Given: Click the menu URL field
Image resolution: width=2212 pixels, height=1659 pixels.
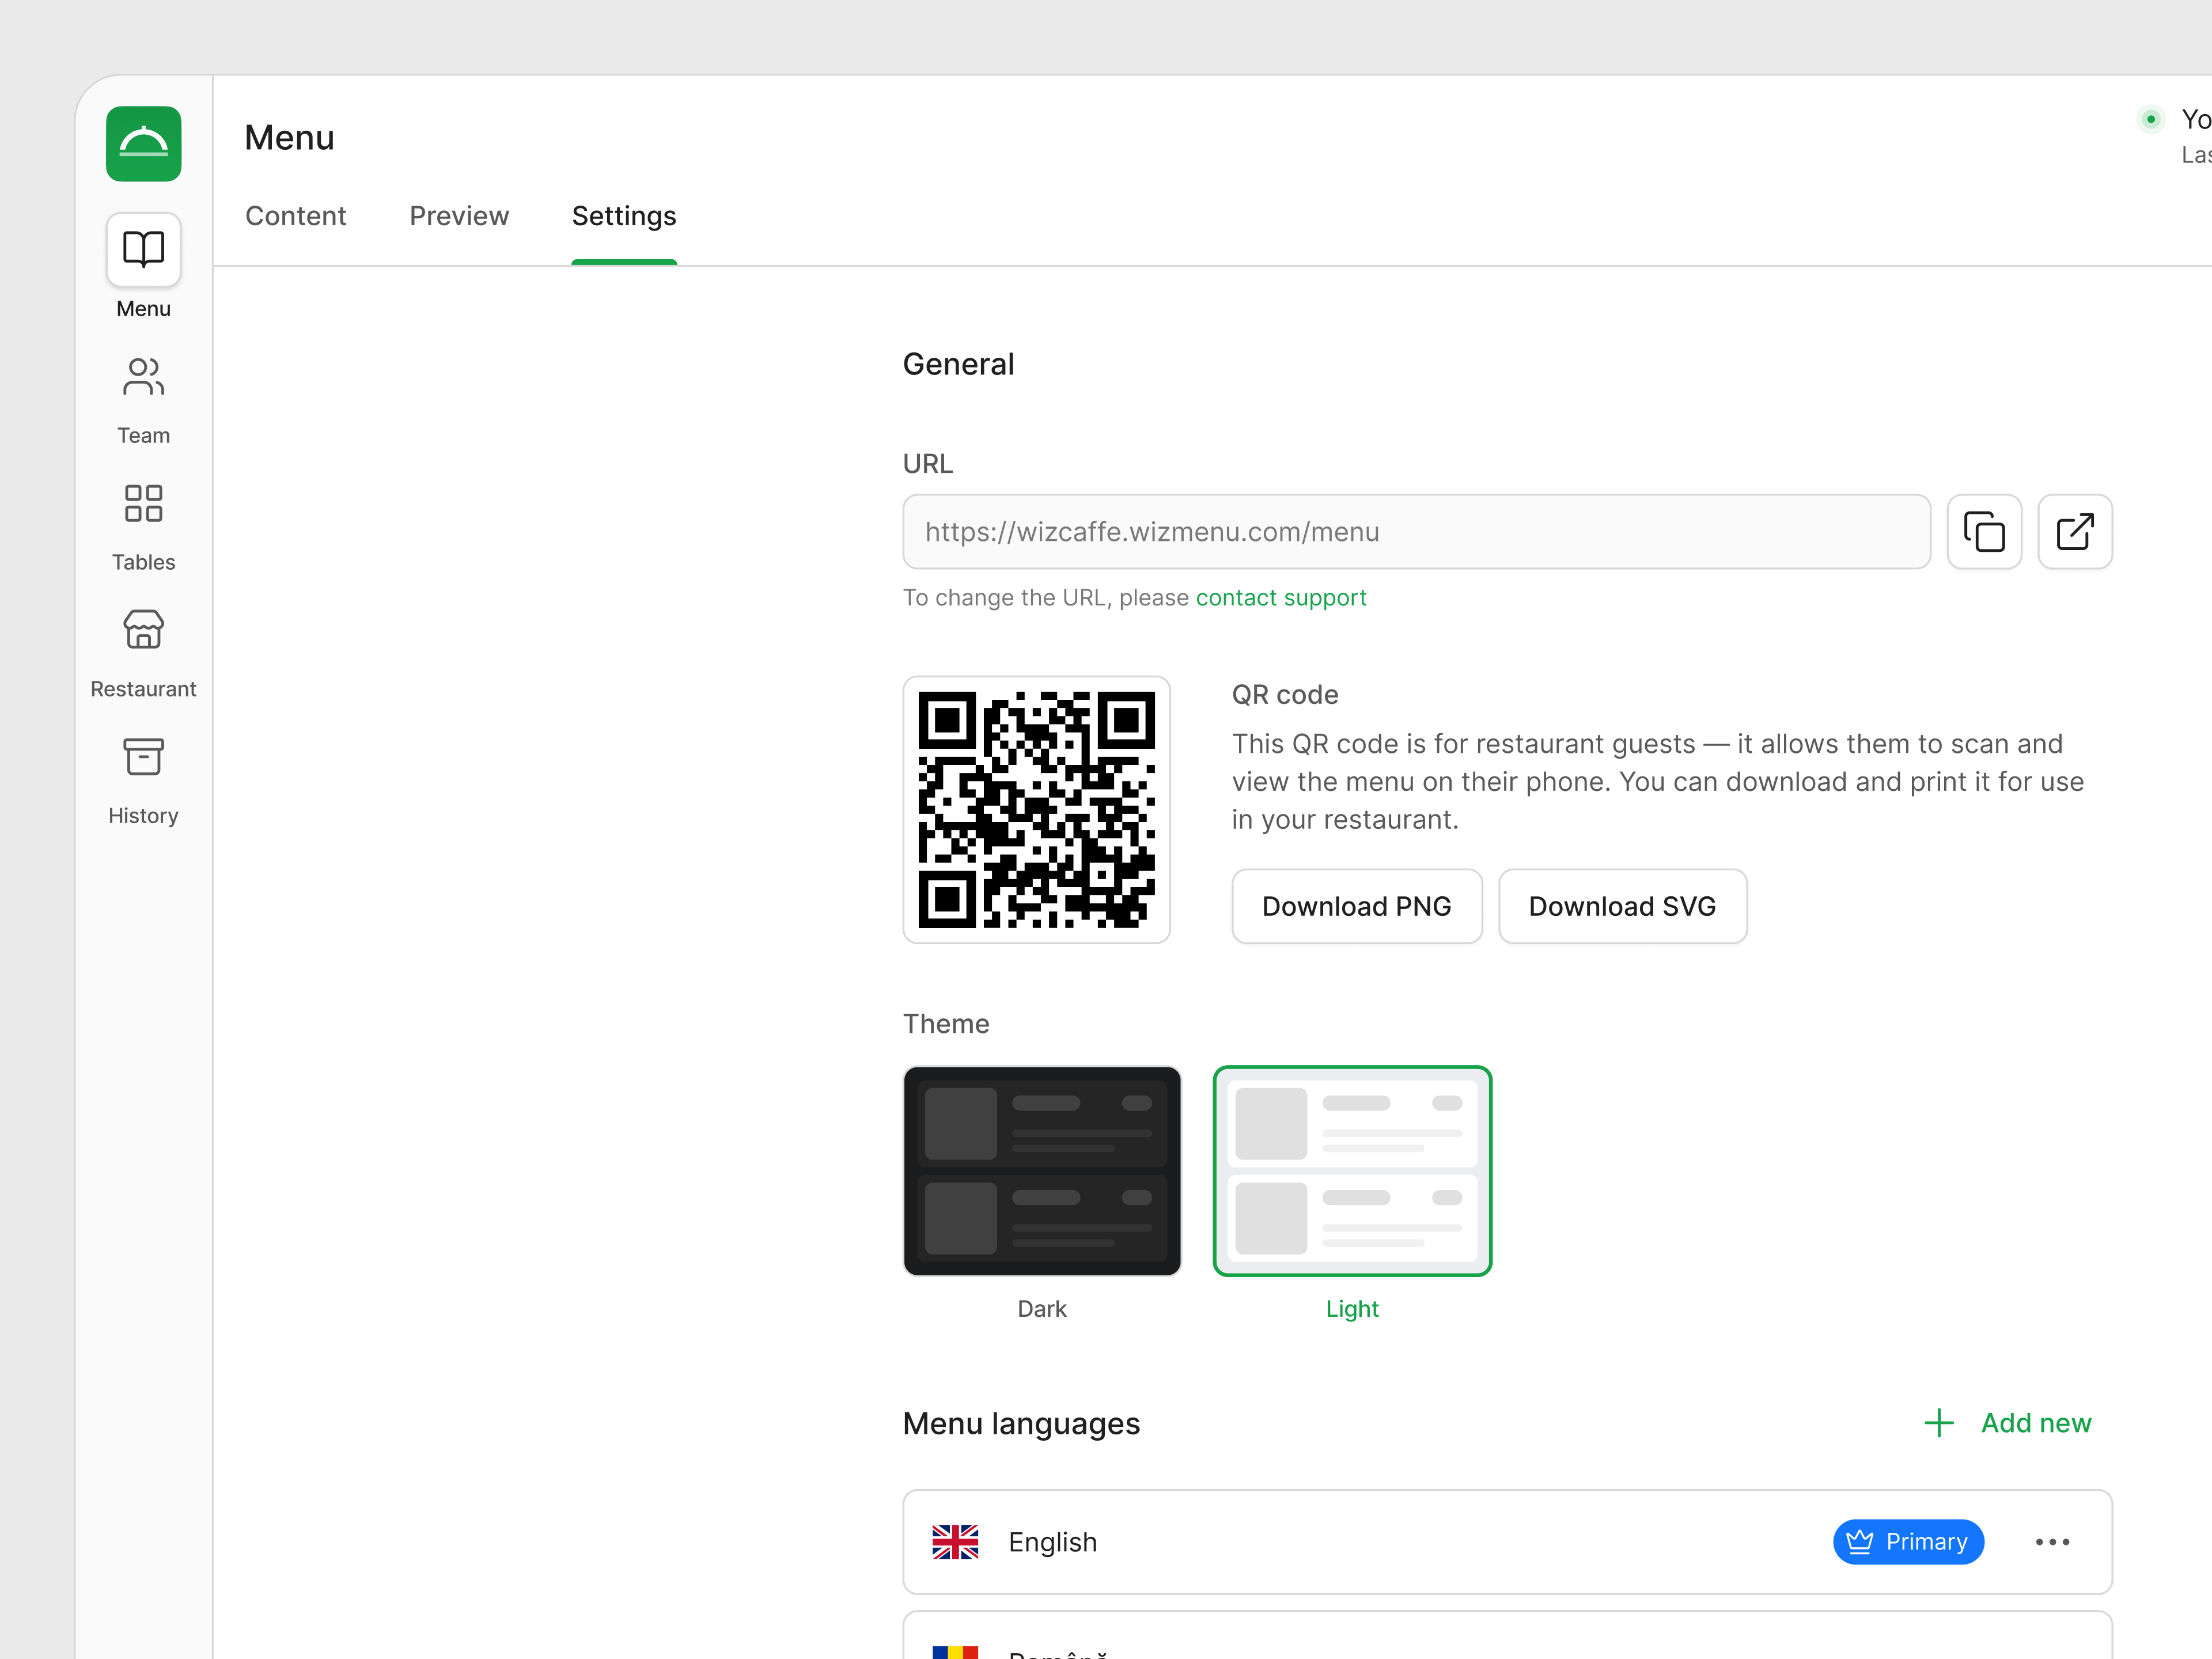Looking at the screenshot, I should tap(1416, 532).
